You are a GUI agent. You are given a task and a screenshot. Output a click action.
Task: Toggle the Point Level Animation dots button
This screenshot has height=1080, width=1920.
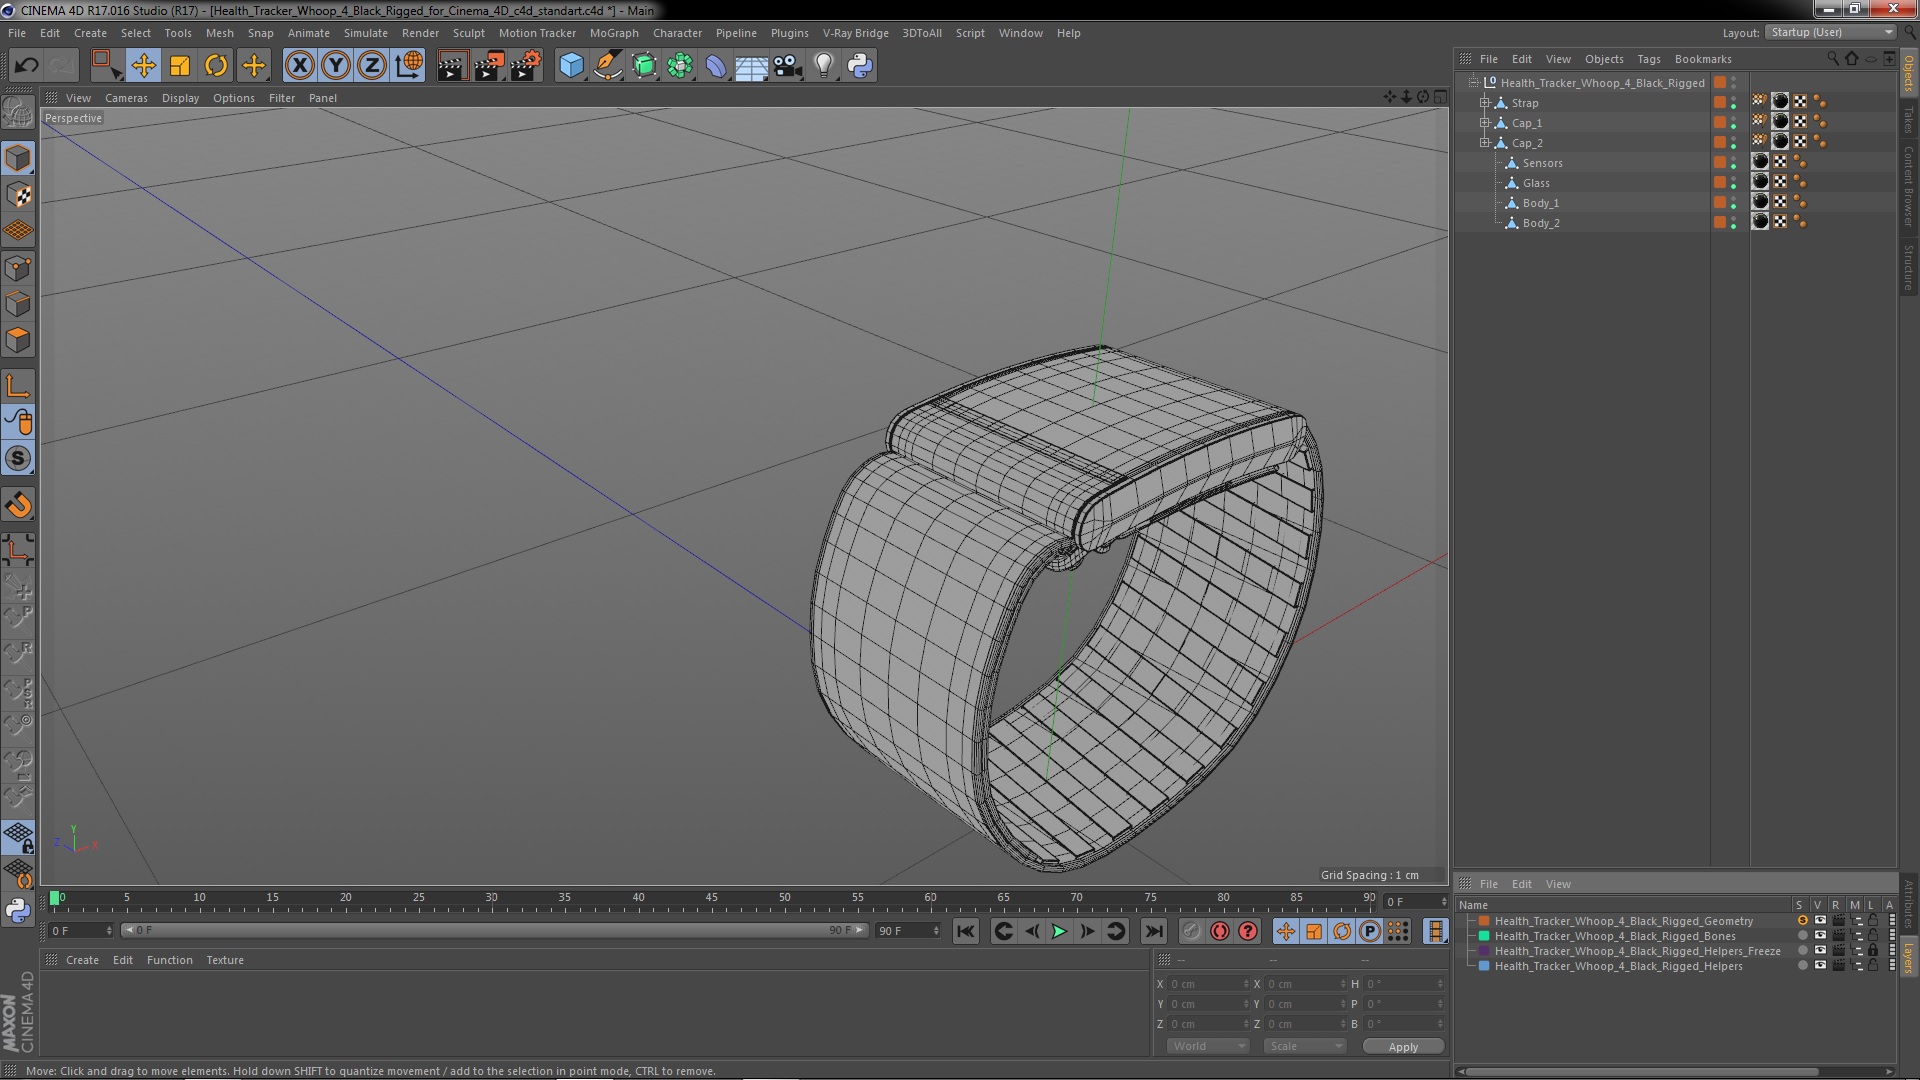point(1398,931)
